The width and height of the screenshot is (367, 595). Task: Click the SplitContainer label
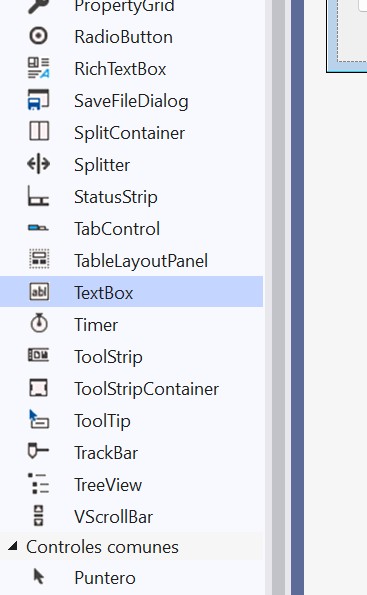129,133
